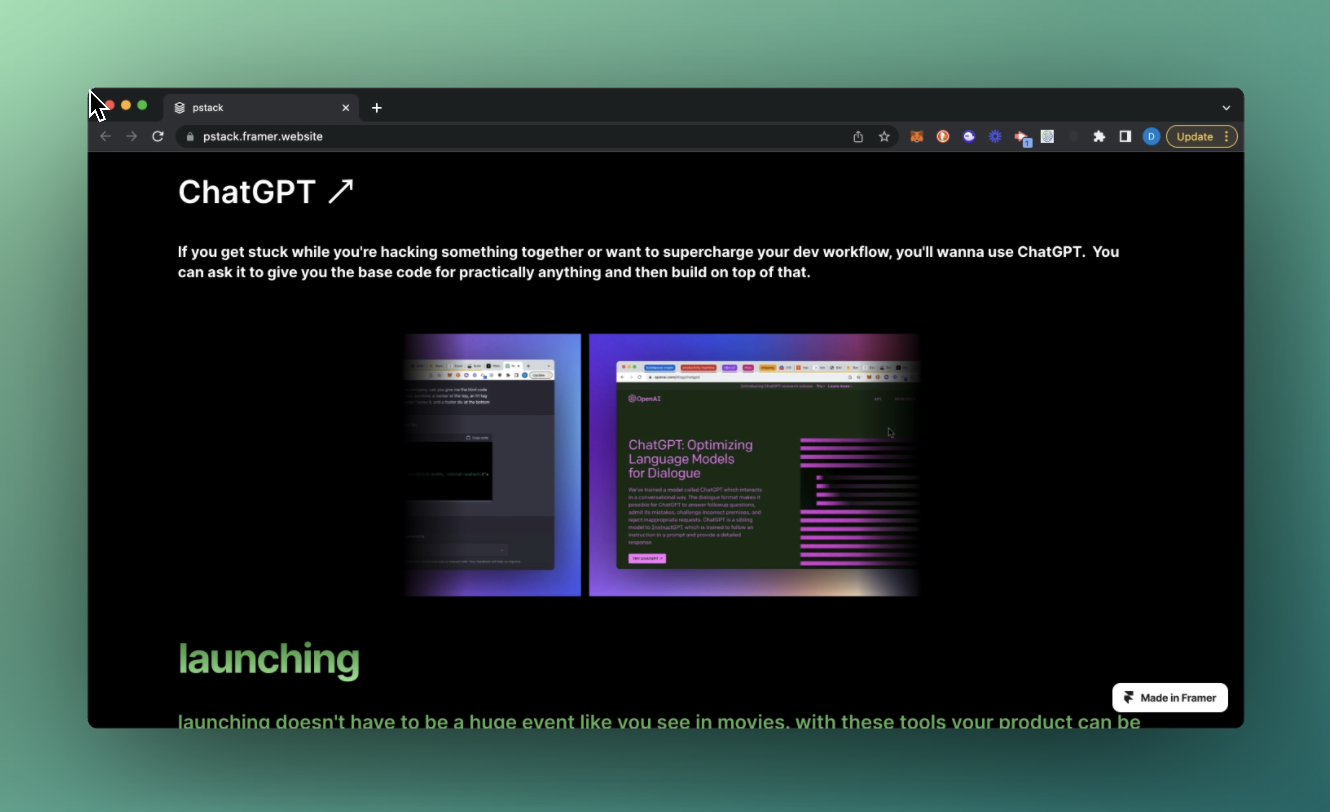Reload the pstack page
Image resolution: width=1330 pixels, height=812 pixels.
(158, 136)
